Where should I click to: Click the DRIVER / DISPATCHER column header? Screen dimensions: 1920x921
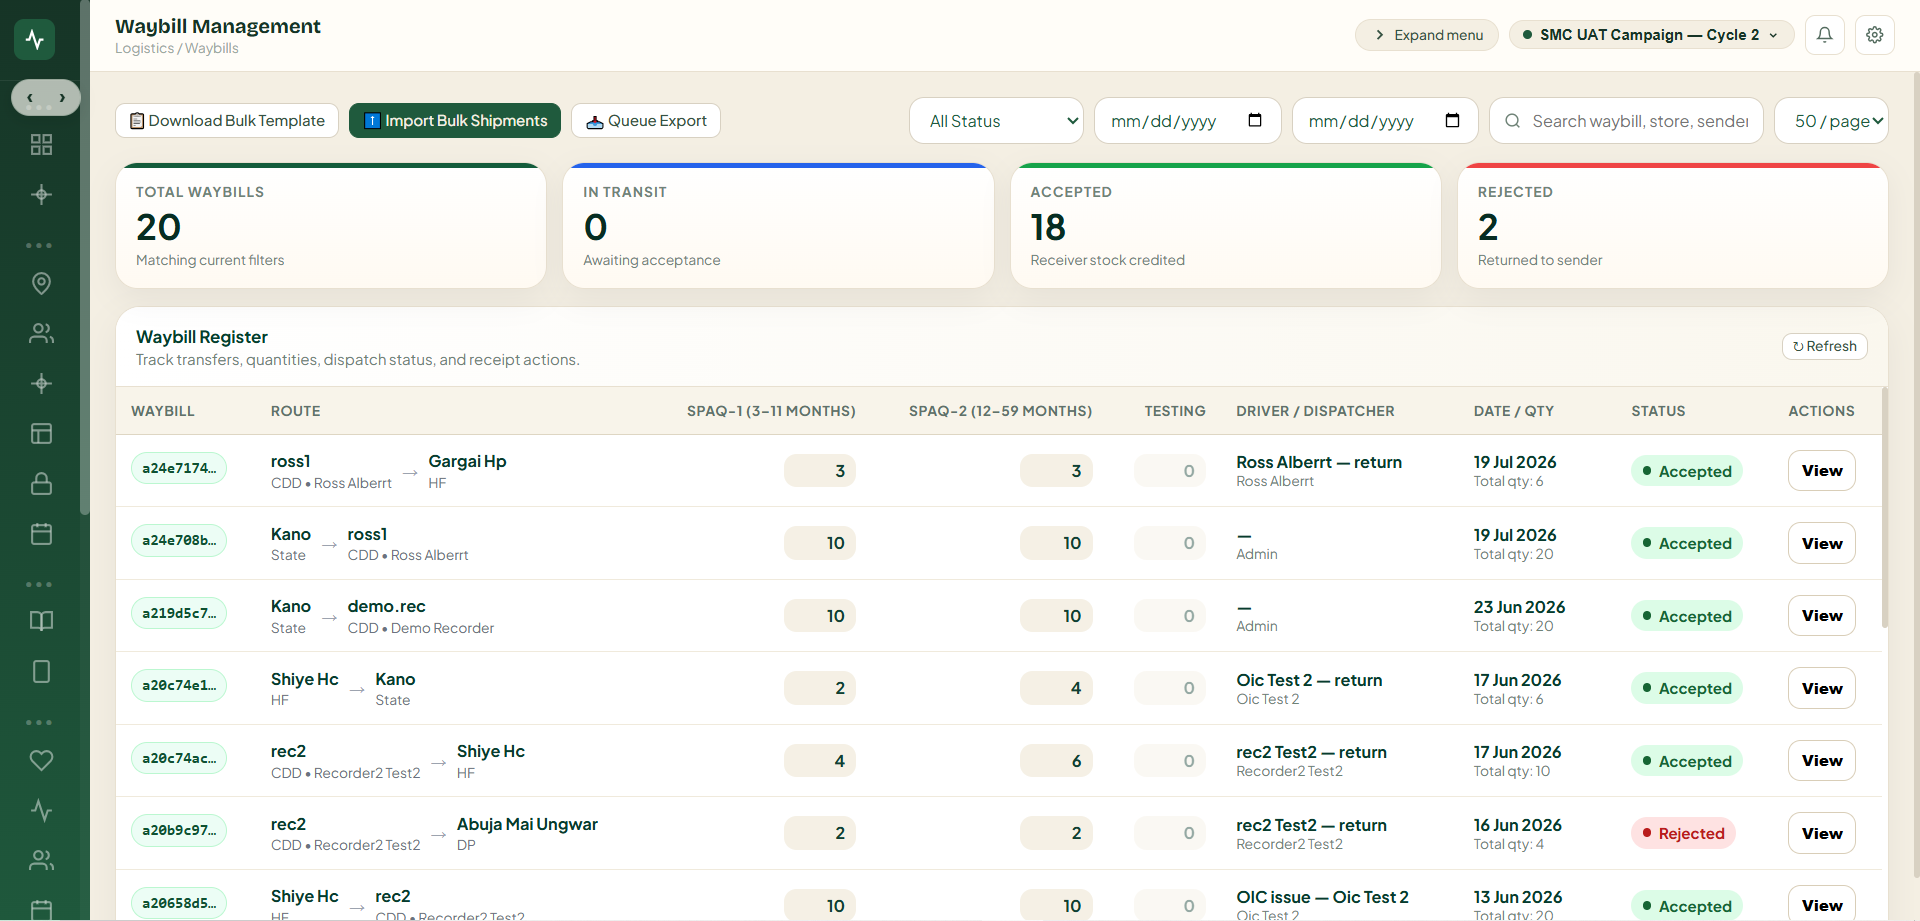click(x=1315, y=411)
